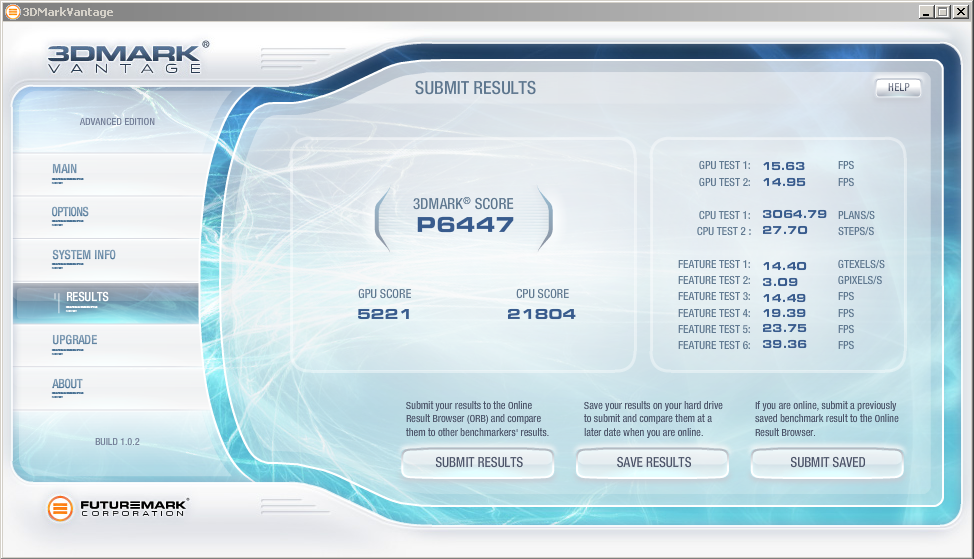Click the GPU score value 5221
Image resolution: width=974 pixels, height=559 pixels.
[384, 314]
